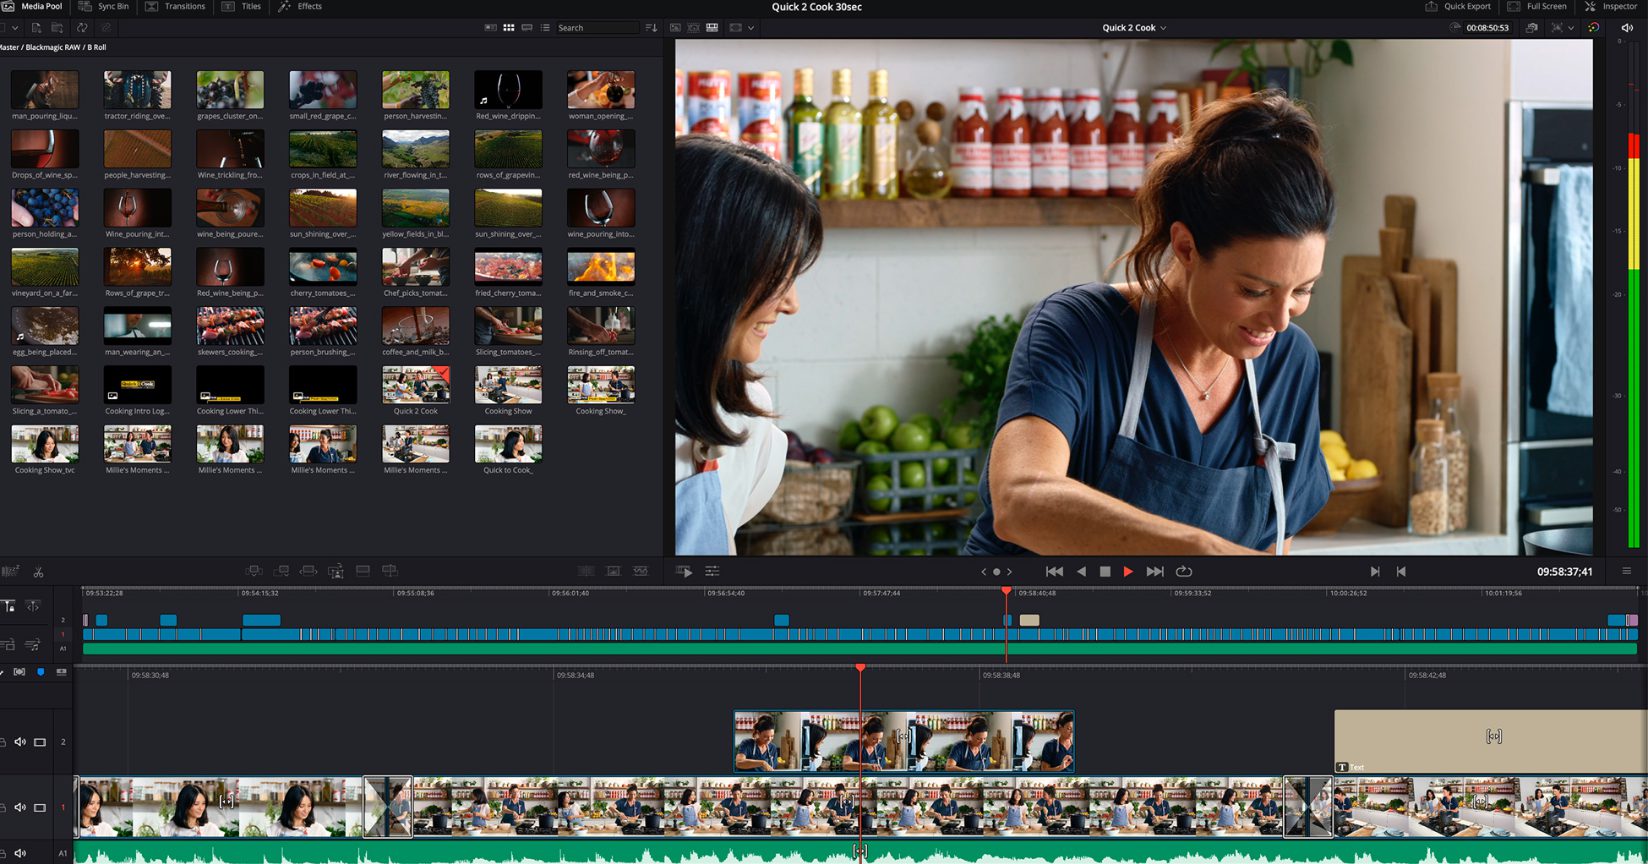This screenshot has width=1648, height=864.
Task: Open the media pool sort options
Action: point(651,28)
